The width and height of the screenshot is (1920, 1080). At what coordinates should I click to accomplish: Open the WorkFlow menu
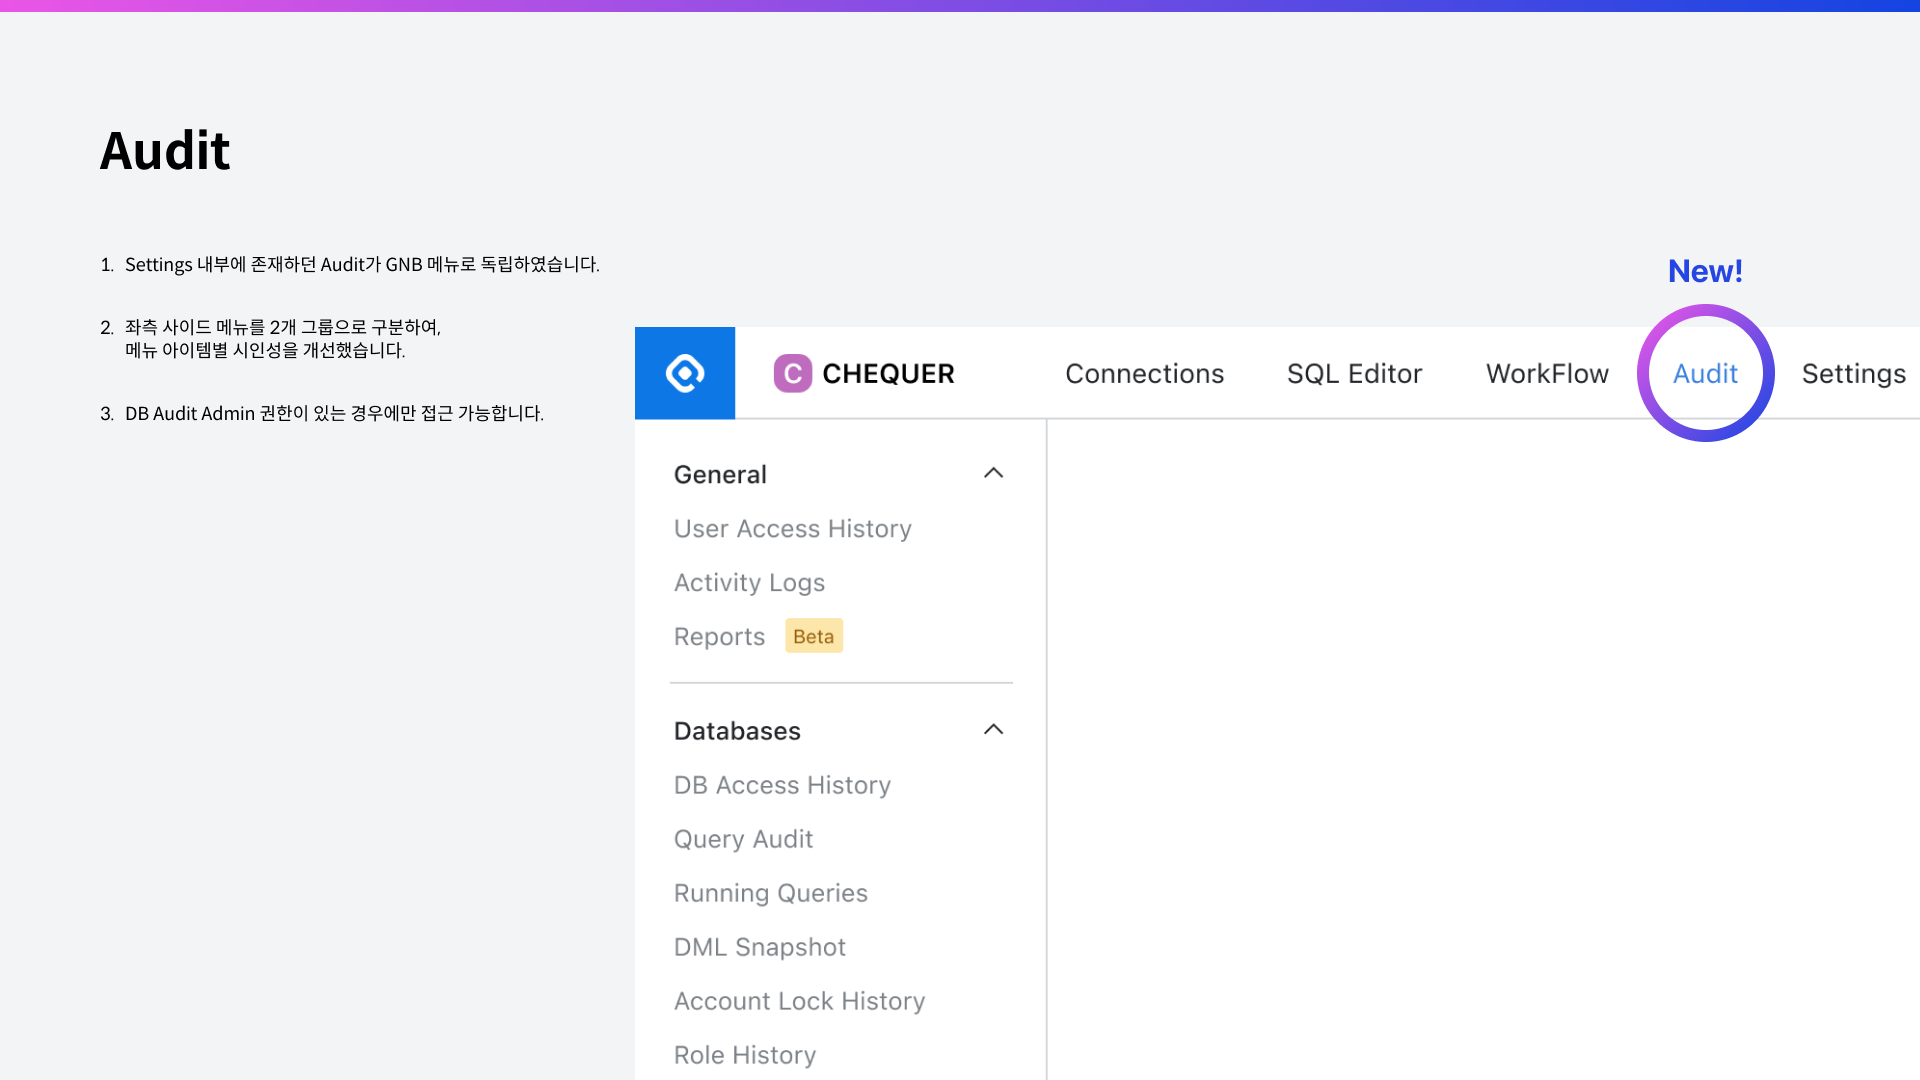[x=1547, y=373]
